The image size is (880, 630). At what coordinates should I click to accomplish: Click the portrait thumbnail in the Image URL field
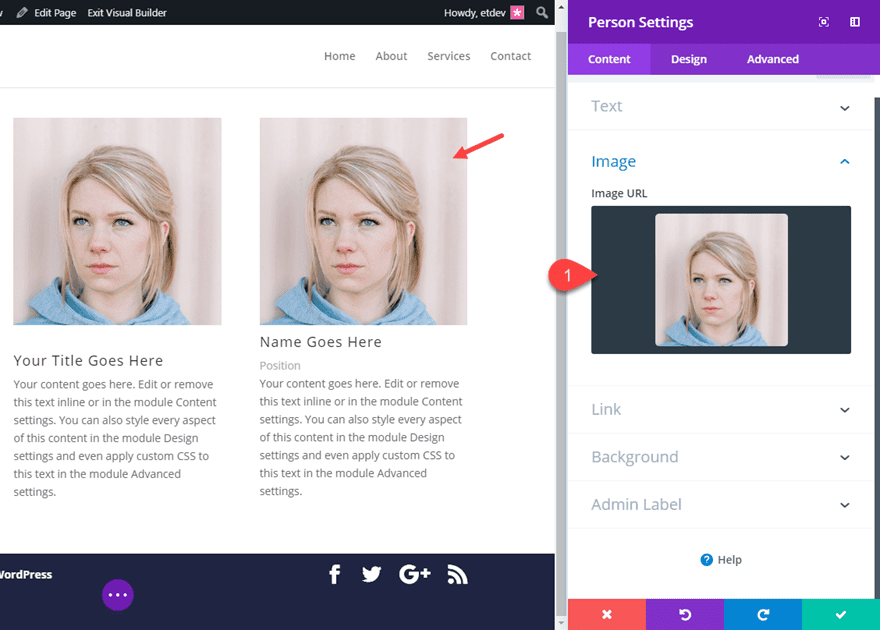(721, 280)
